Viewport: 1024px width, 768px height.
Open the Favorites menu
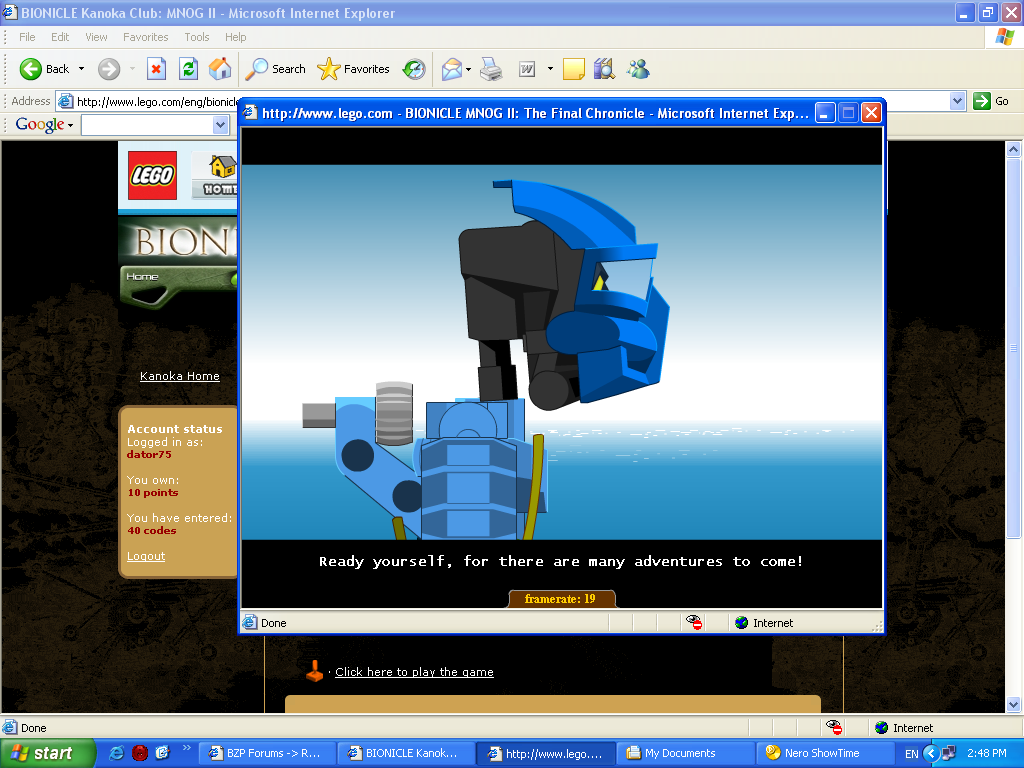tap(146, 37)
